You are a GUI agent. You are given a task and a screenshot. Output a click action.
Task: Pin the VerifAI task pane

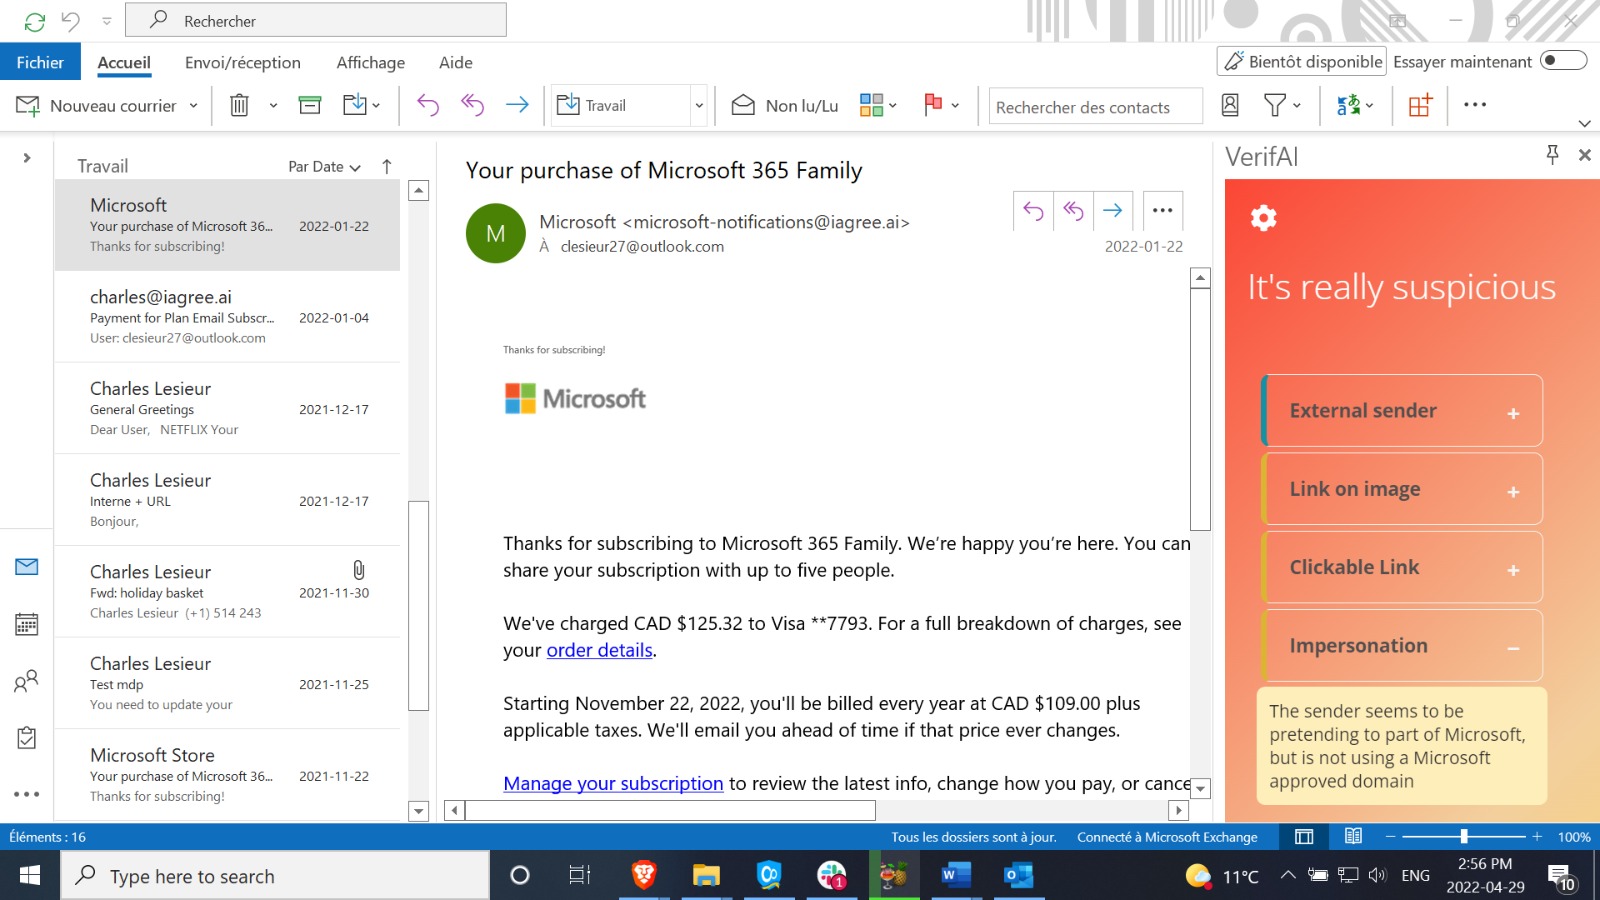1552,155
